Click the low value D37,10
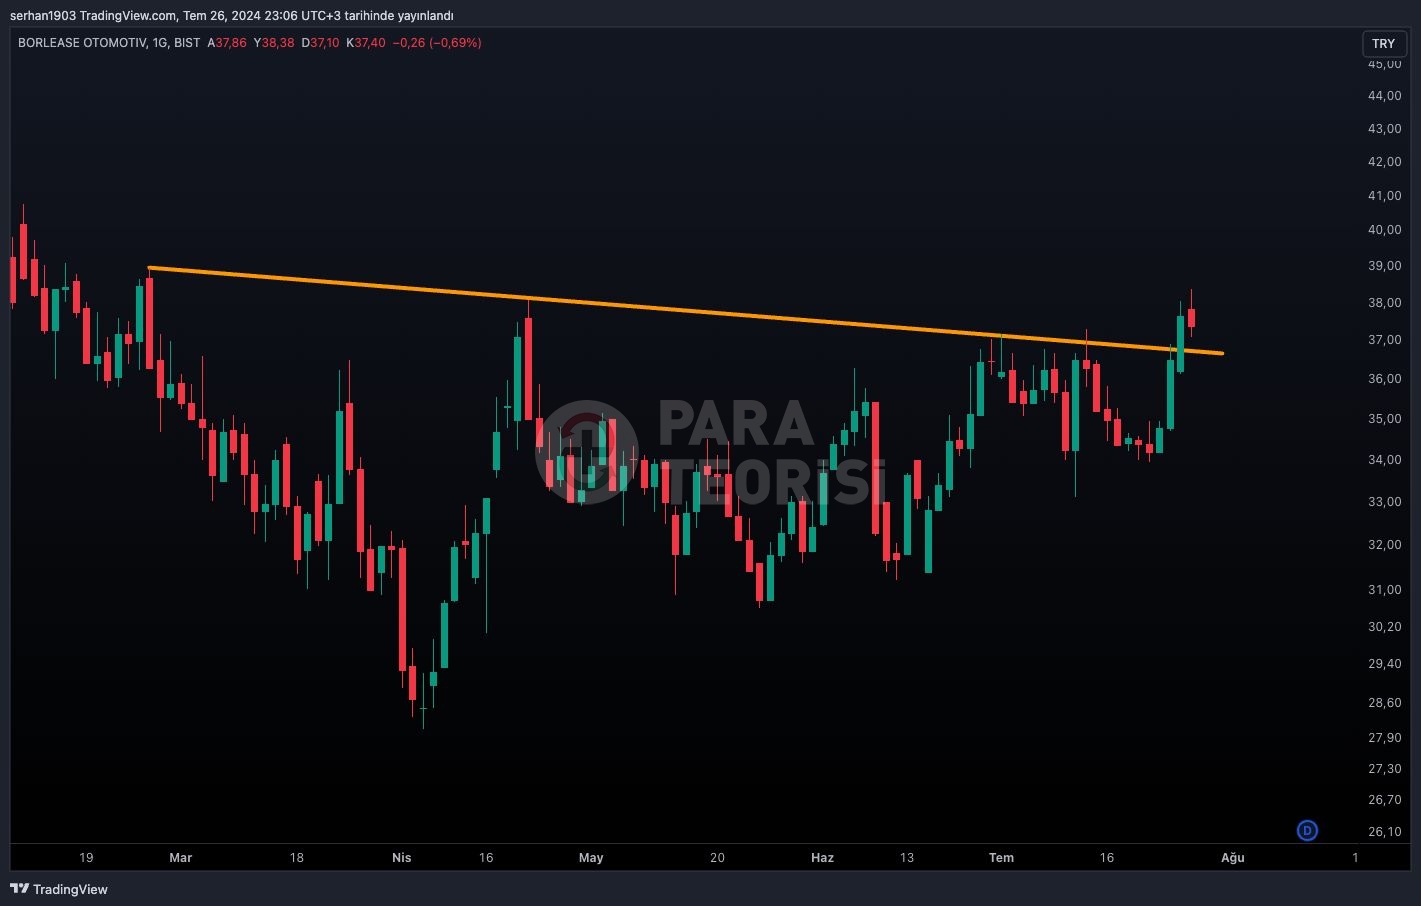This screenshot has height=906, width=1421. click(x=320, y=43)
